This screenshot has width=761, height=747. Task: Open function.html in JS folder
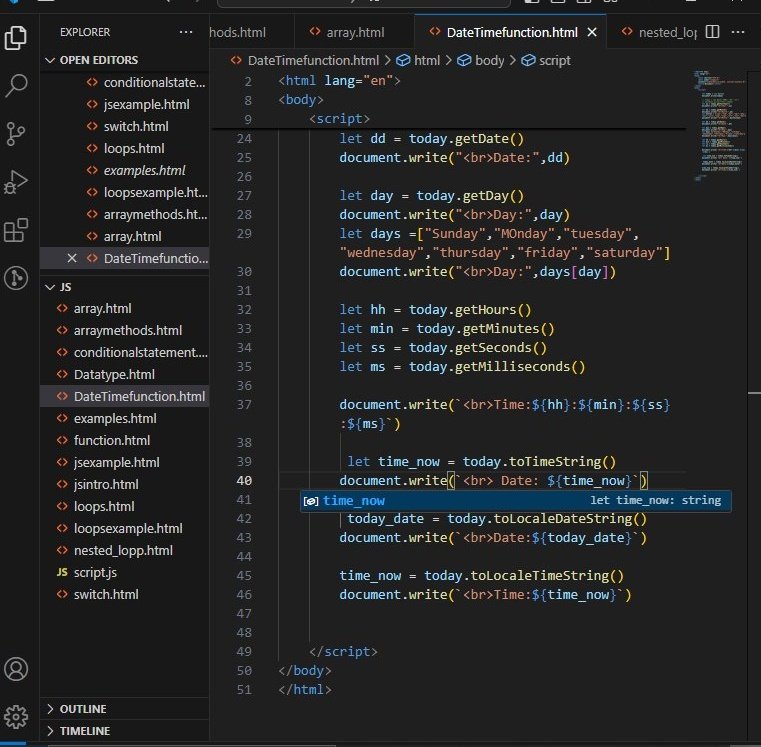(x=124, y=440)
